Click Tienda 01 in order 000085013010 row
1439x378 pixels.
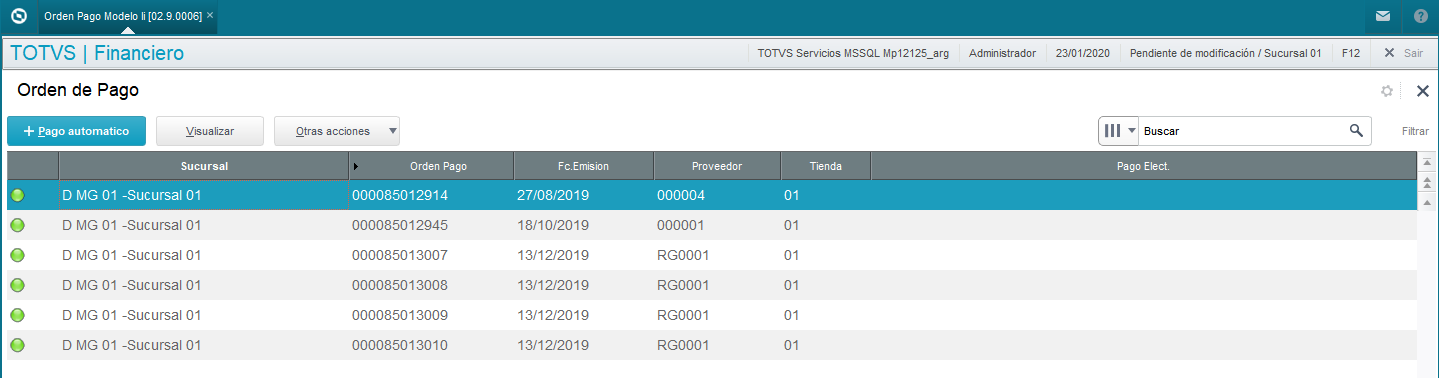[x=791, y=345]
